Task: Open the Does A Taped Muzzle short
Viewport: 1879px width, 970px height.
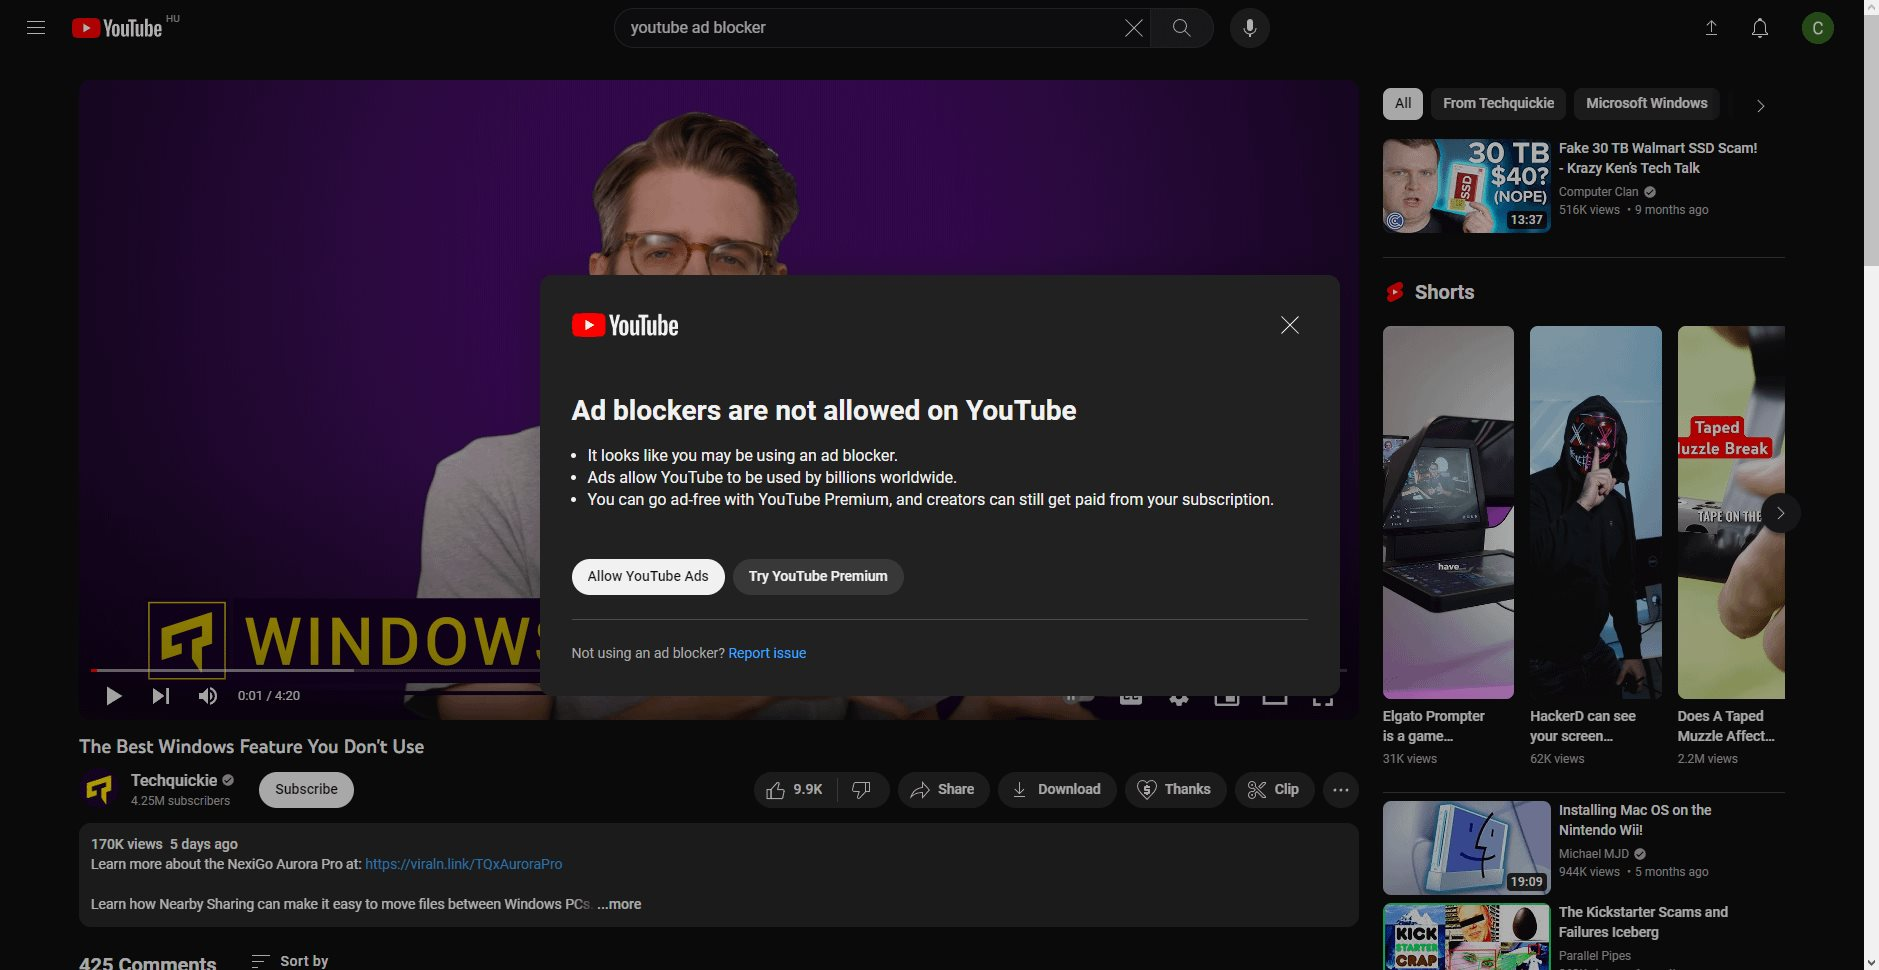Action: (1731, 512)
